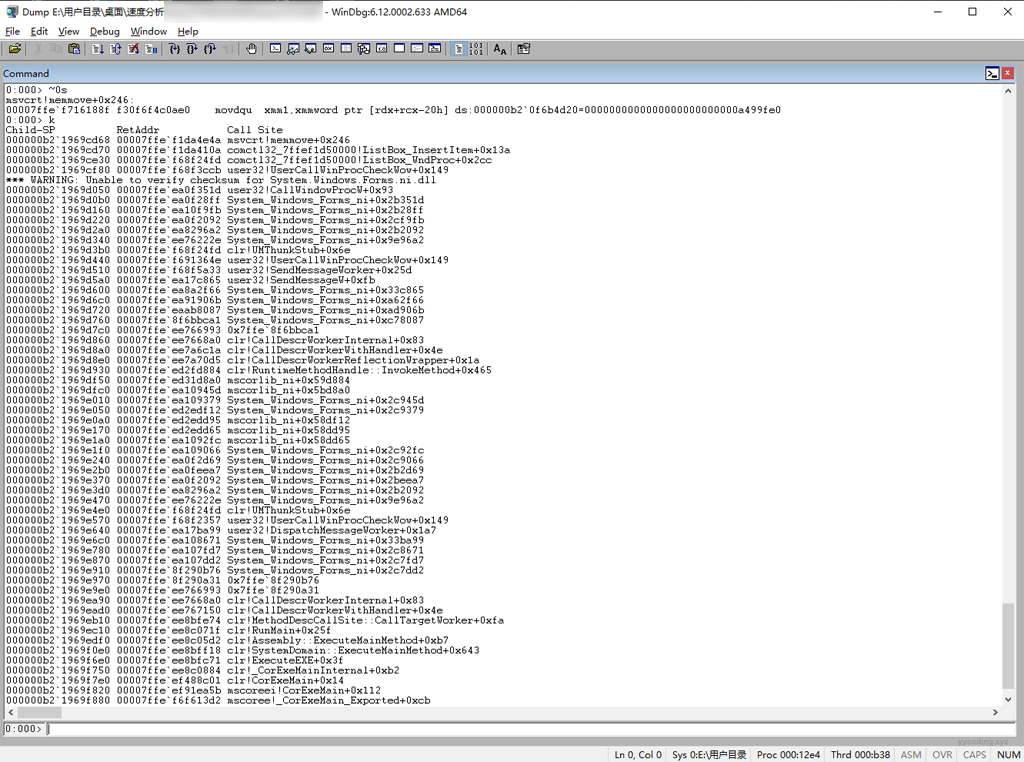Image resolution: width=1024 pixels, height=762 pixels.
Task: Click the Step Over toolbar icon
Action: point(191,49)
